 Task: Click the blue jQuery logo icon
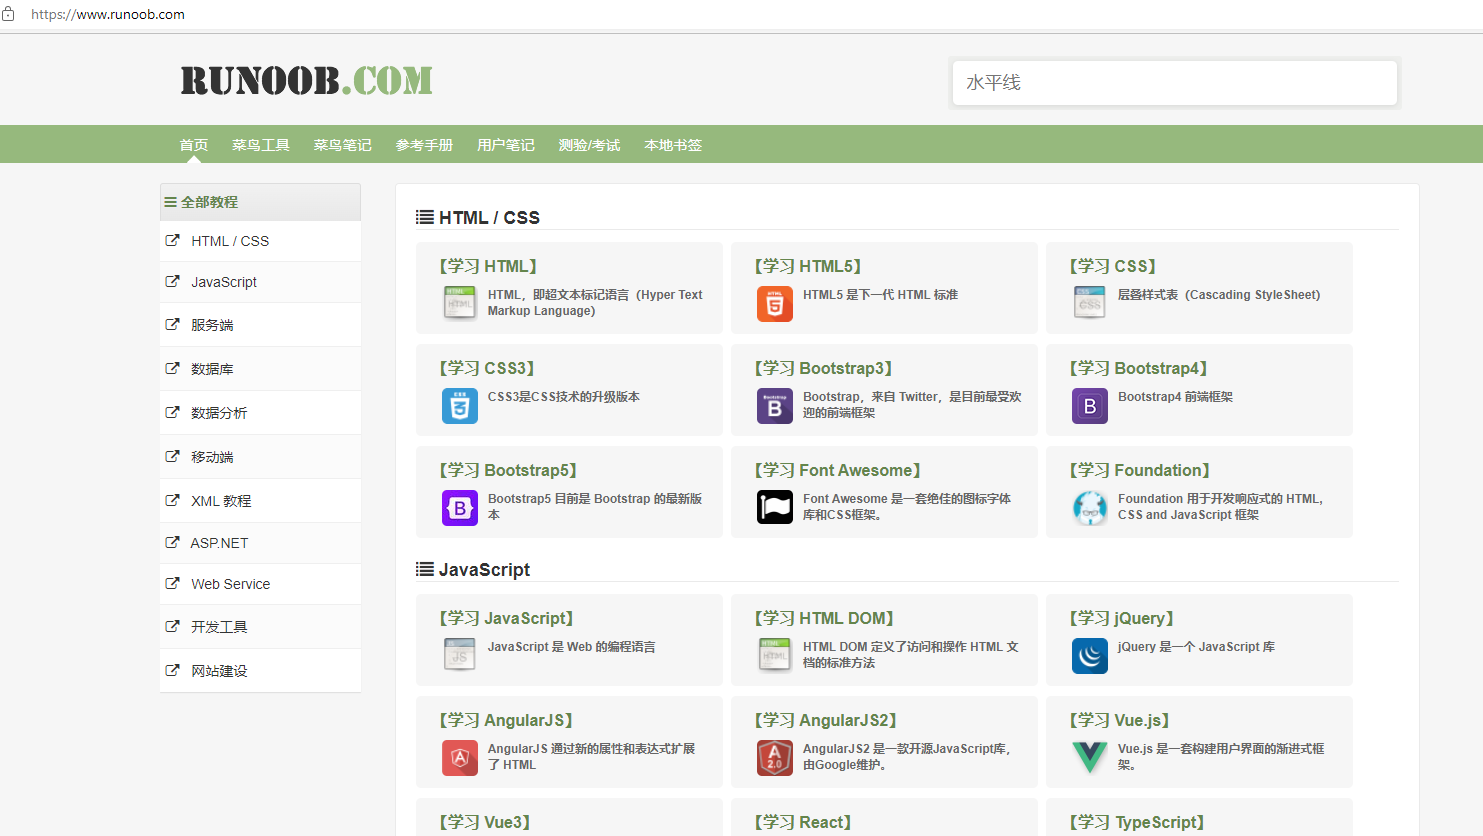1090,655
